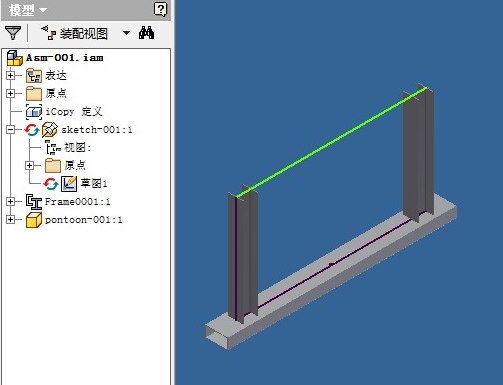
Task: Open the 装配视图 dropdown arrow
Action: [x=126, y=33]
